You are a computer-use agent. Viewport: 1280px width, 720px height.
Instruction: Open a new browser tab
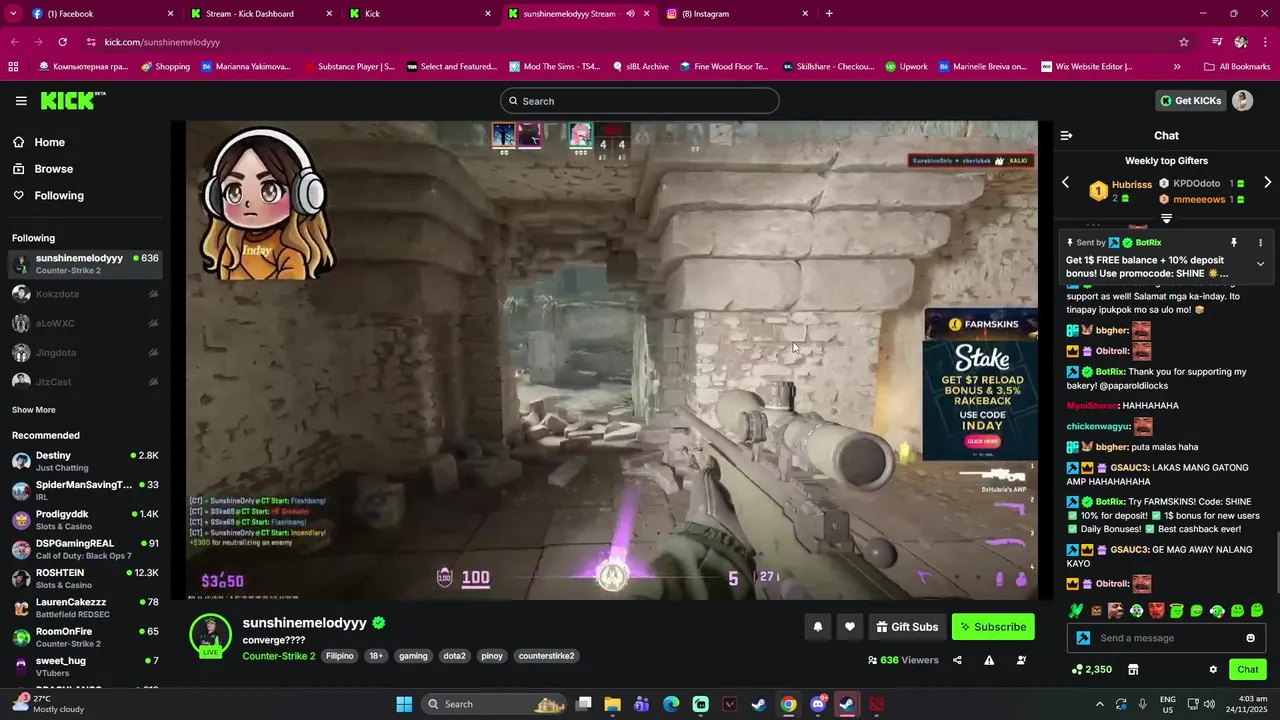(829, 14)
